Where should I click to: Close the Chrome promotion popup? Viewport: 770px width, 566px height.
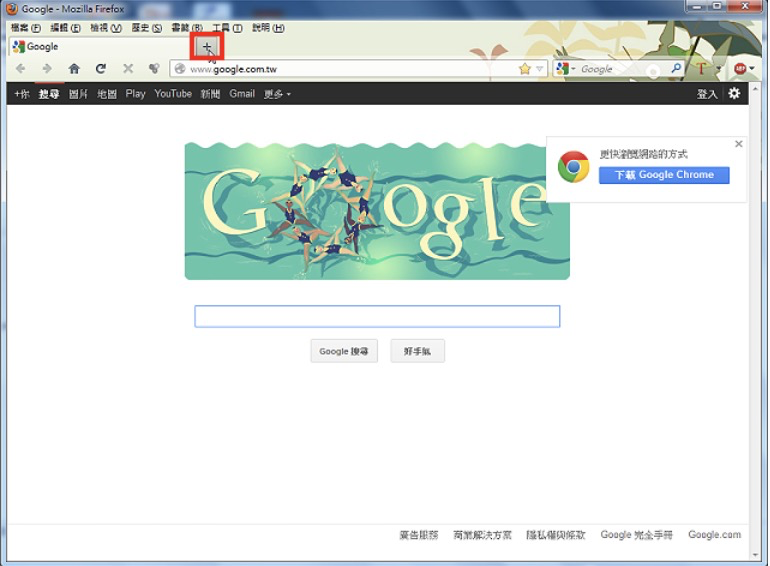click(x=739, y=144)
